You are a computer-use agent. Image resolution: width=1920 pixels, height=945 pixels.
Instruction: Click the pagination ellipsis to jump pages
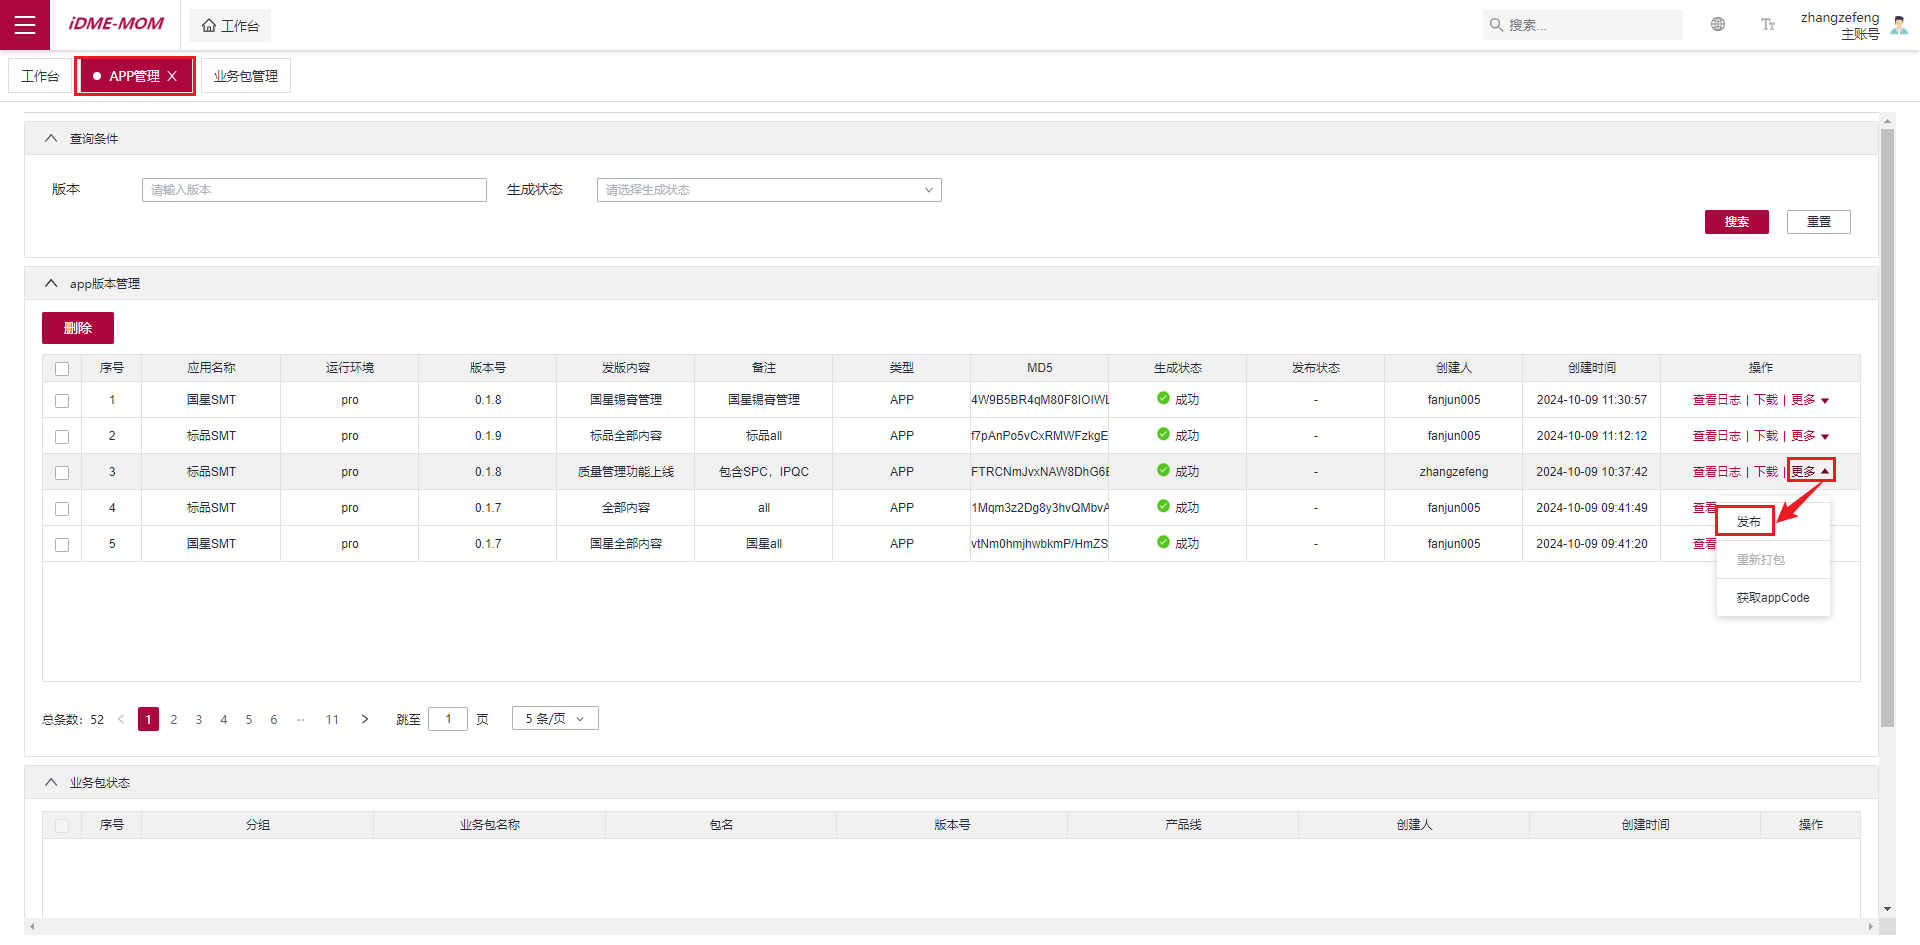coord(301,718)
